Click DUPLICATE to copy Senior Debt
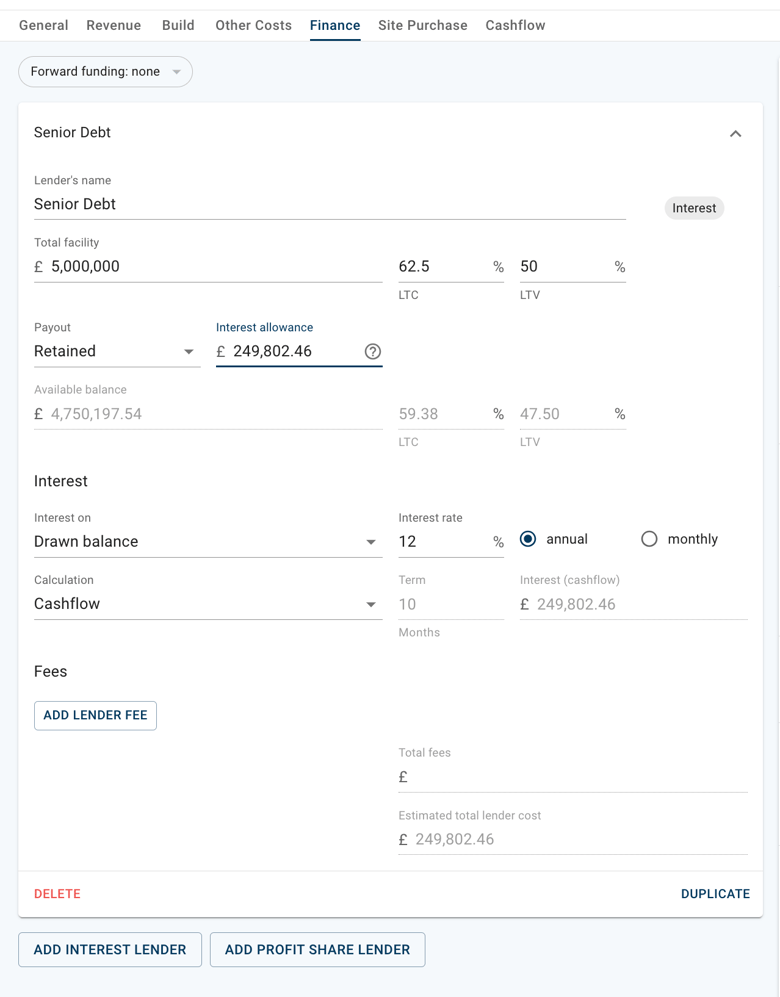 [x=715, y=893]
